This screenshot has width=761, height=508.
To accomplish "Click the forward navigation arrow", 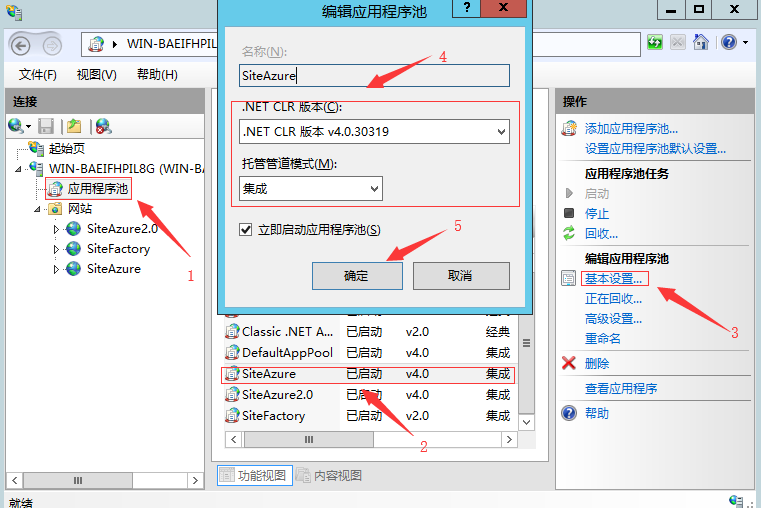I will tap(52, 46).
